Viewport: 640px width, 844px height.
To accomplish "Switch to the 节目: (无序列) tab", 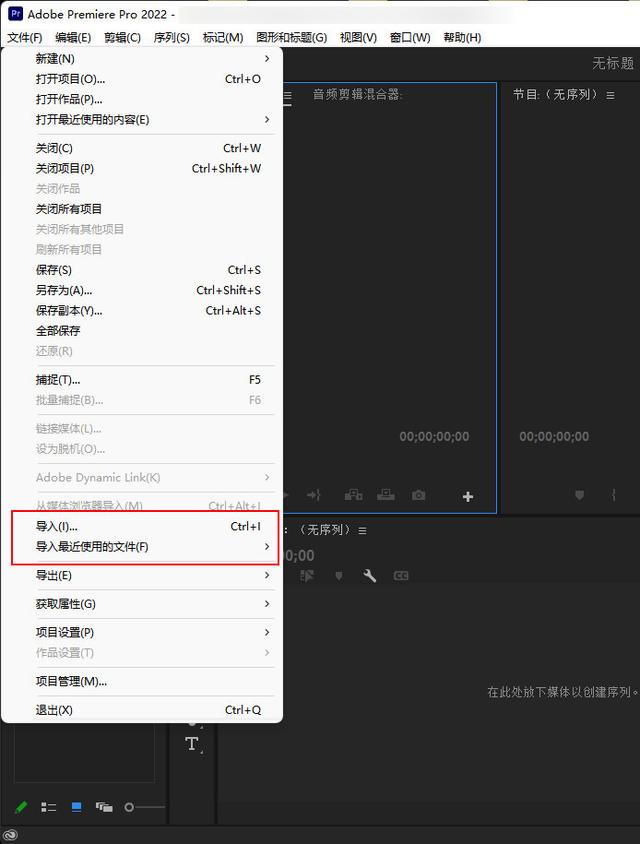I will [555, 95].
